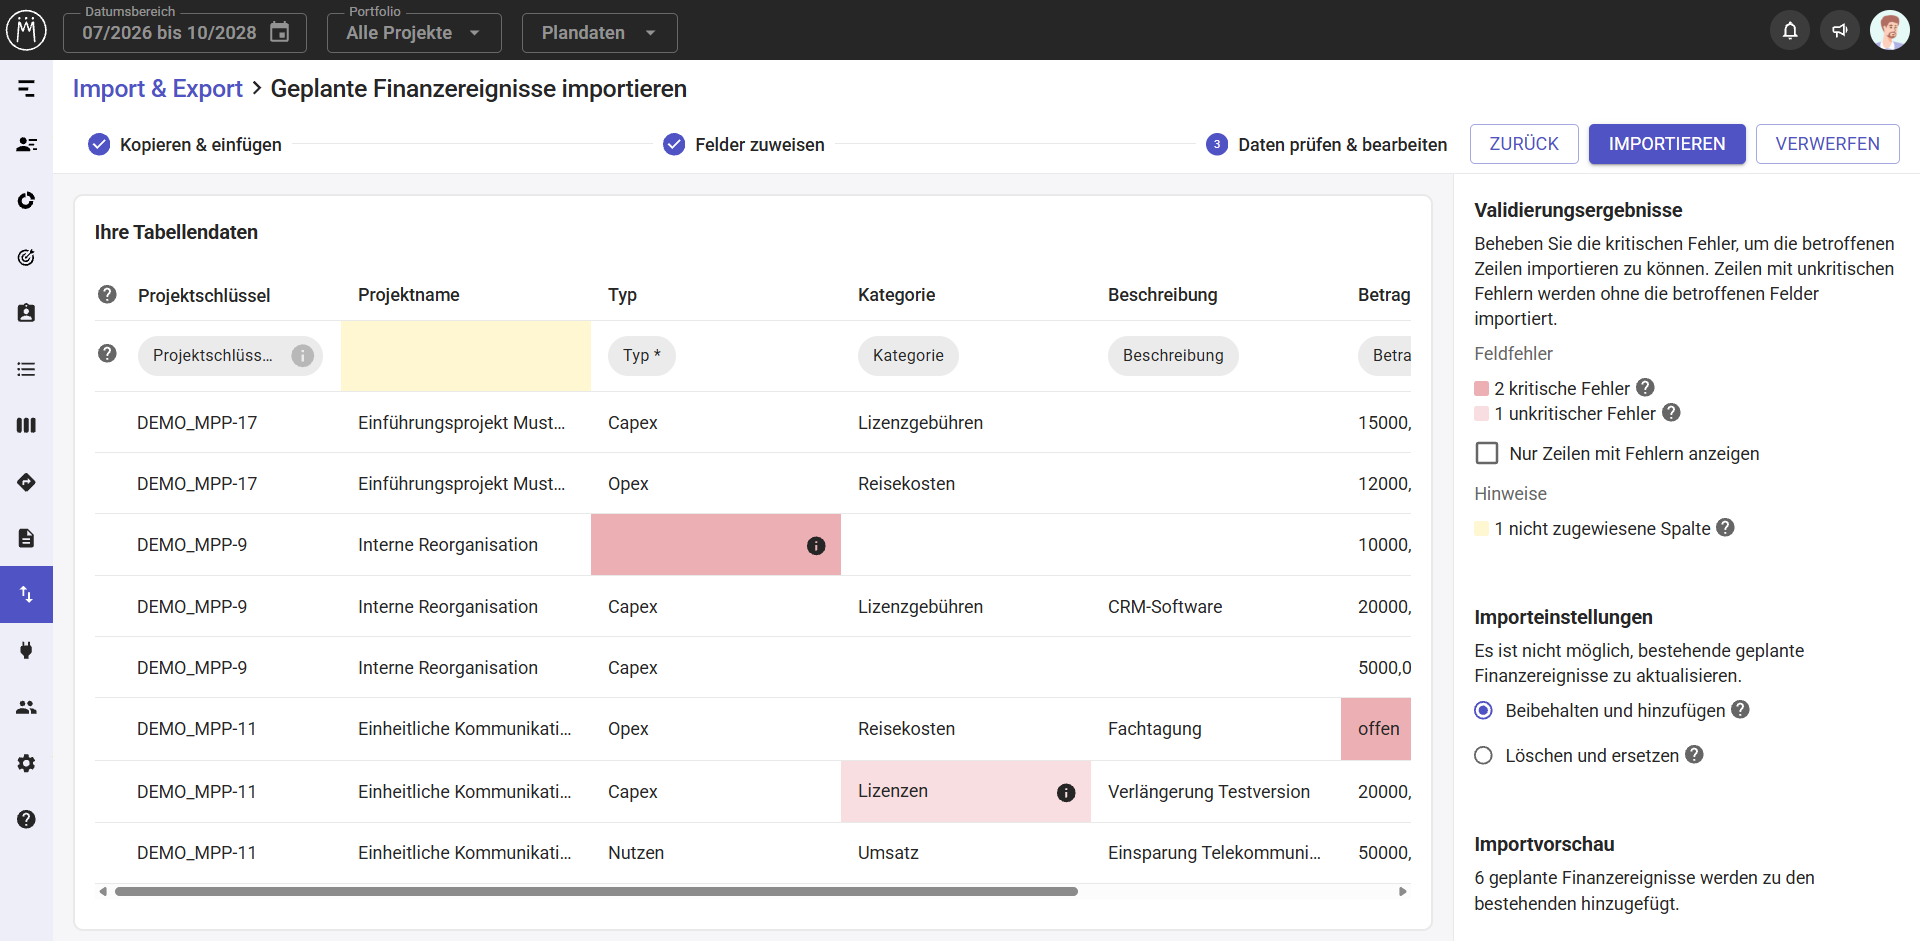This screenshot has height=941, width=1920.
Task: Open Portfolio Alle Projekte dropdown
Action: click(414, 32)
